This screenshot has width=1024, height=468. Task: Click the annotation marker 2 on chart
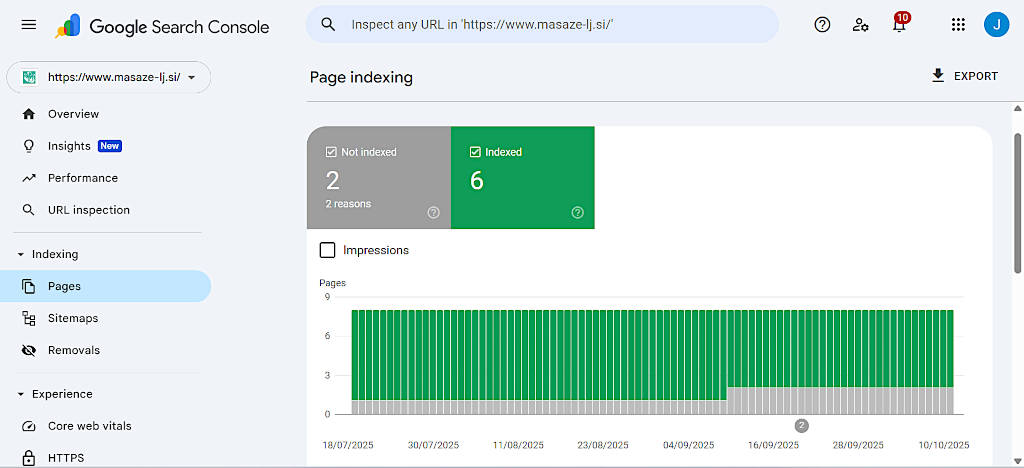click(x=801, y=425)
